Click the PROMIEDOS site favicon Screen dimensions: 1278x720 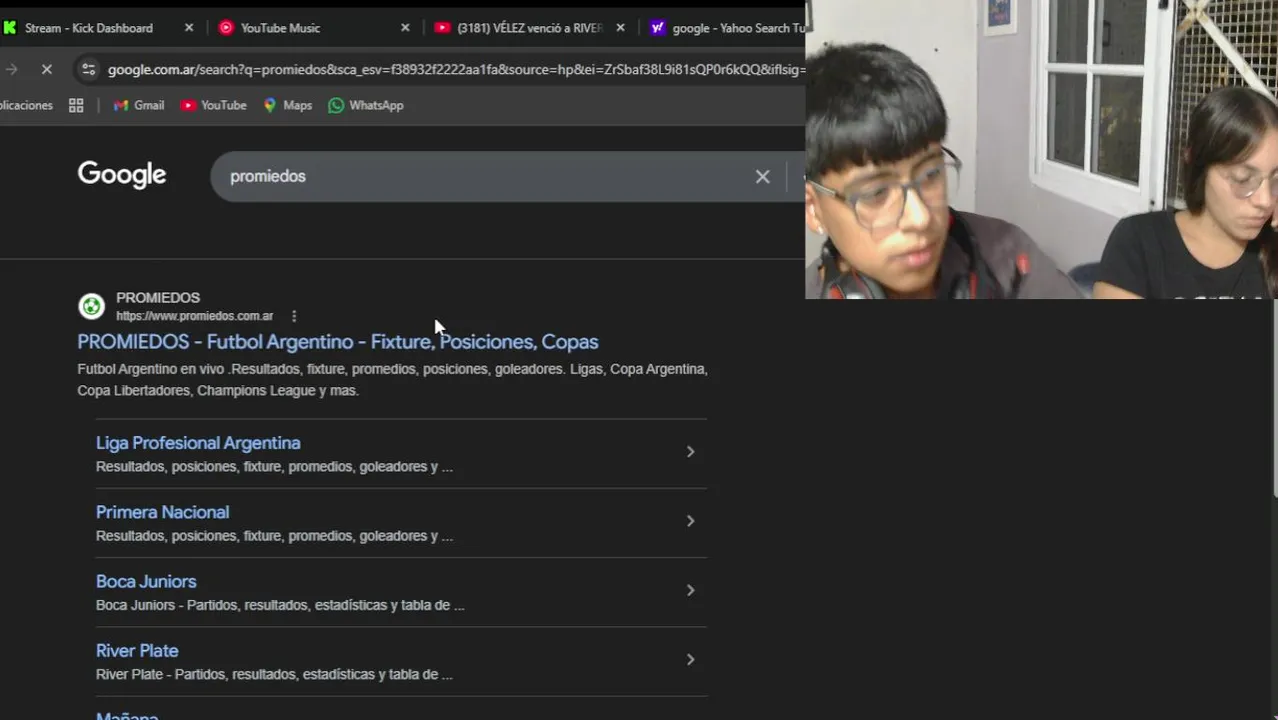click(91, 306)
